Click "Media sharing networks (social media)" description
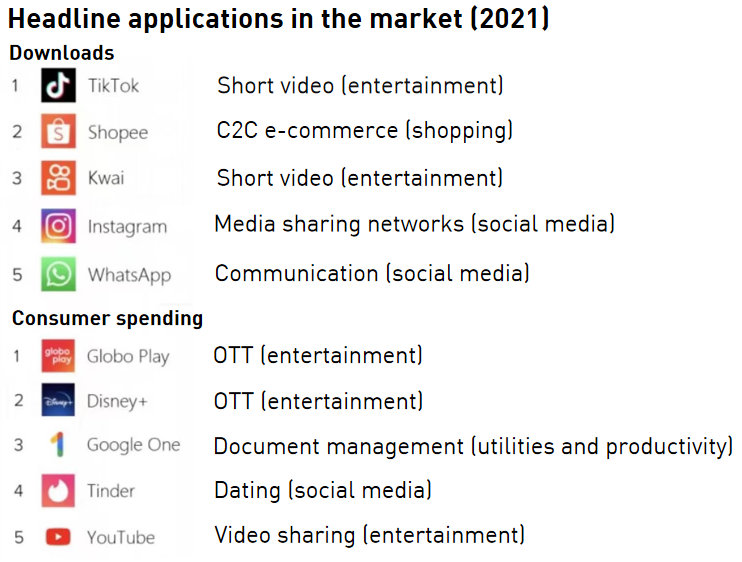742x562 pixels. pyautogui.click(x=415, y=224)
